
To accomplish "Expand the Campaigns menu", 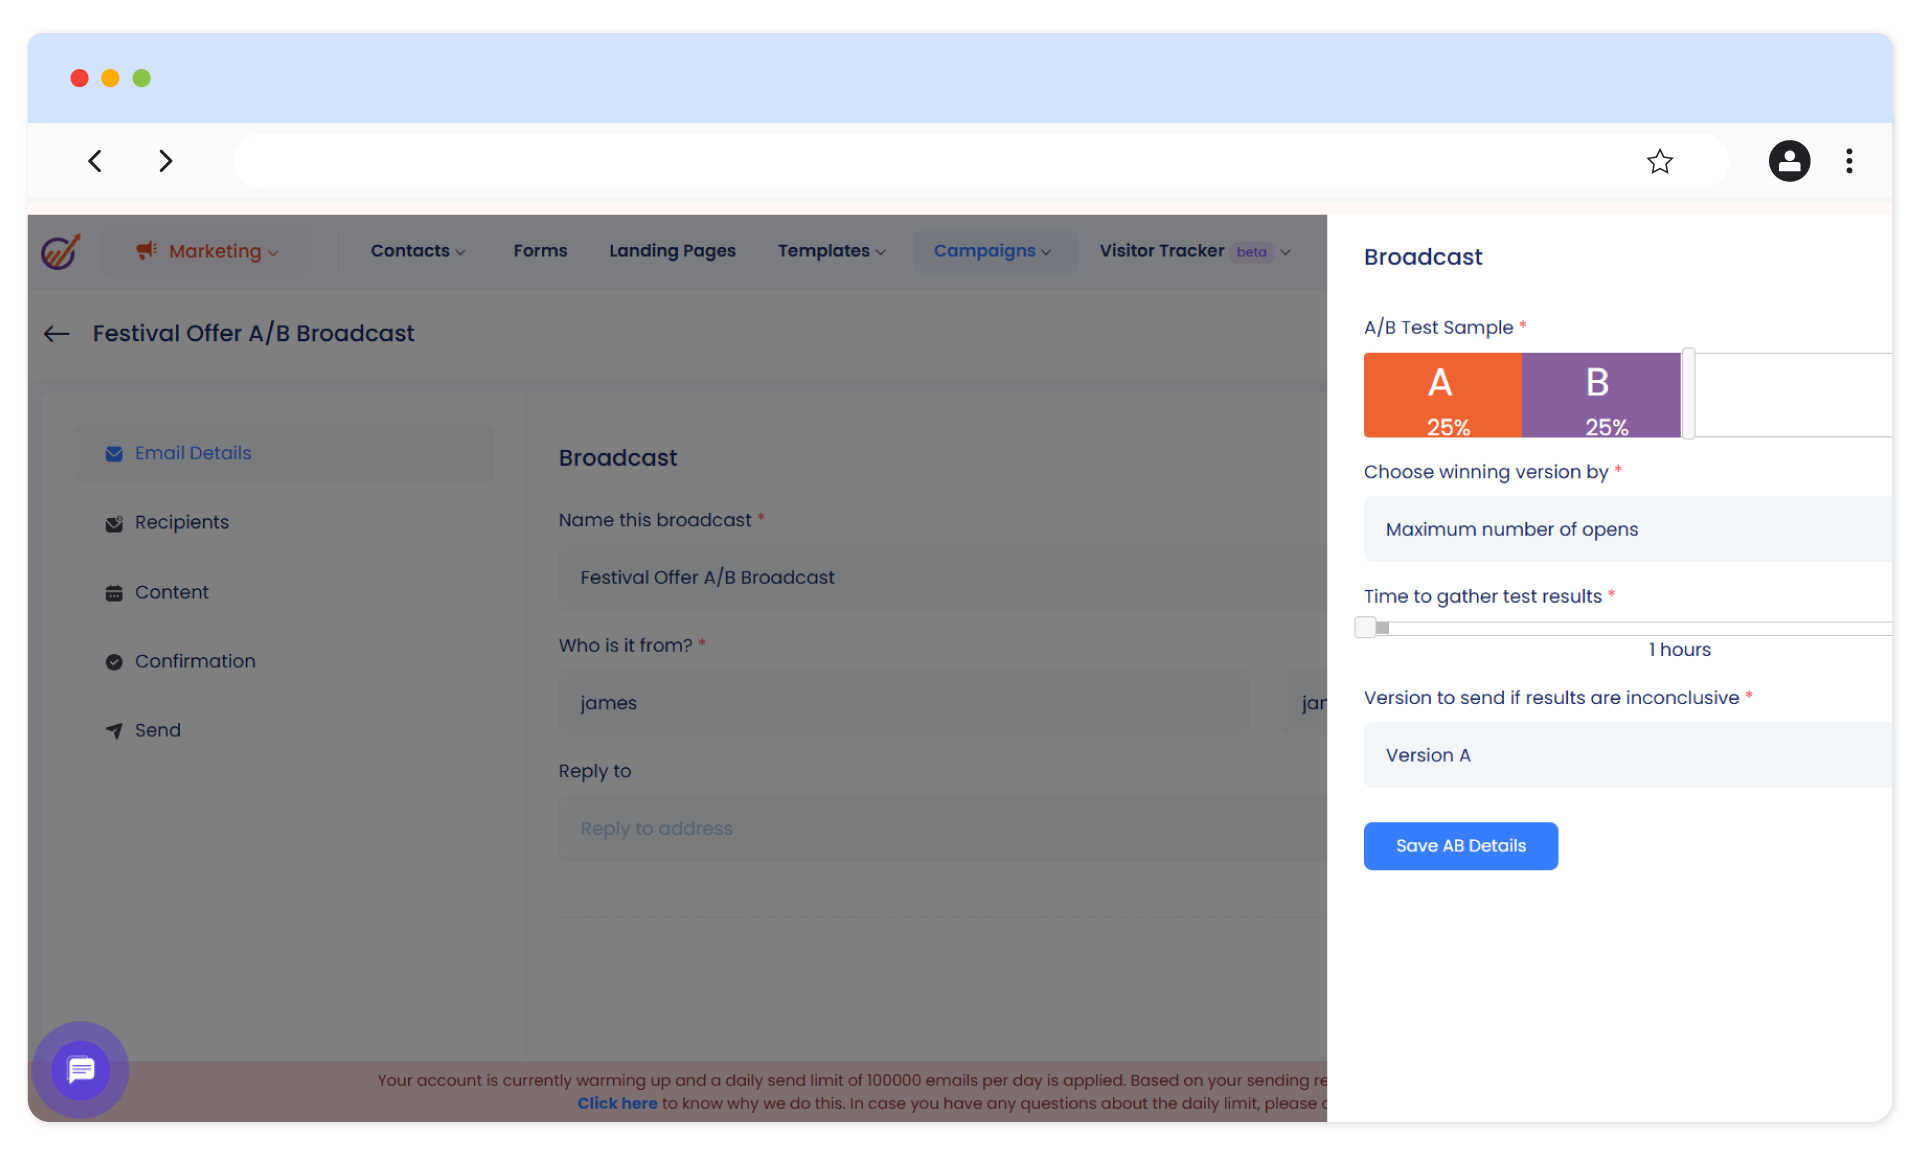I will pyautogui.click(x=993, y=251).
